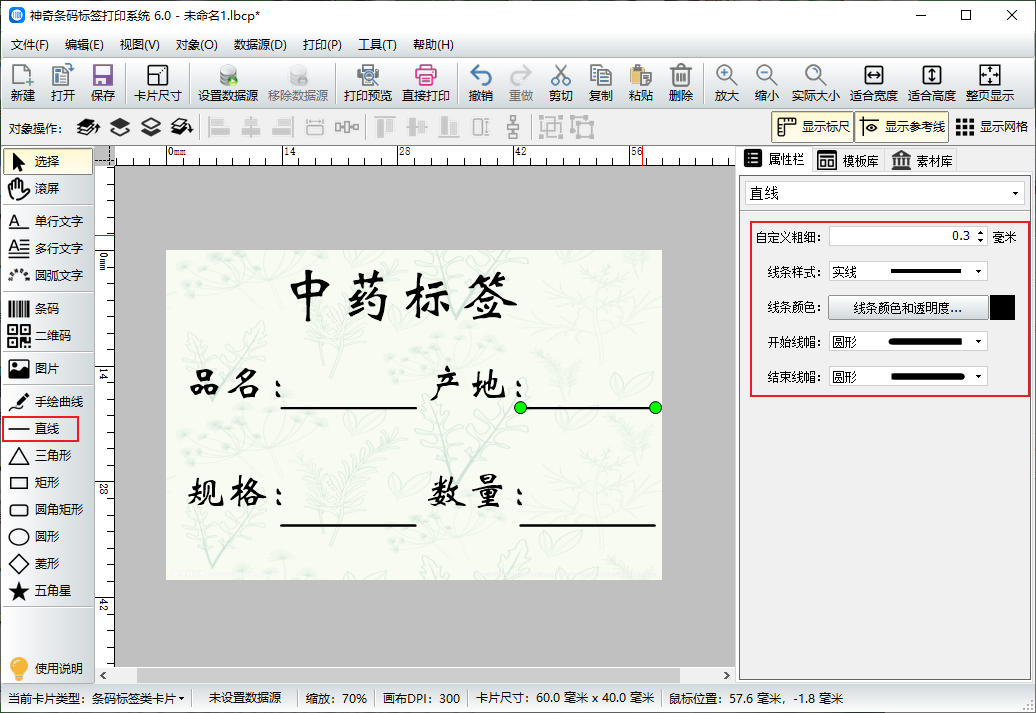Open the card size (卡片尺寸) settings
This screenshot has width=1036, height=713.
(157, 83)
